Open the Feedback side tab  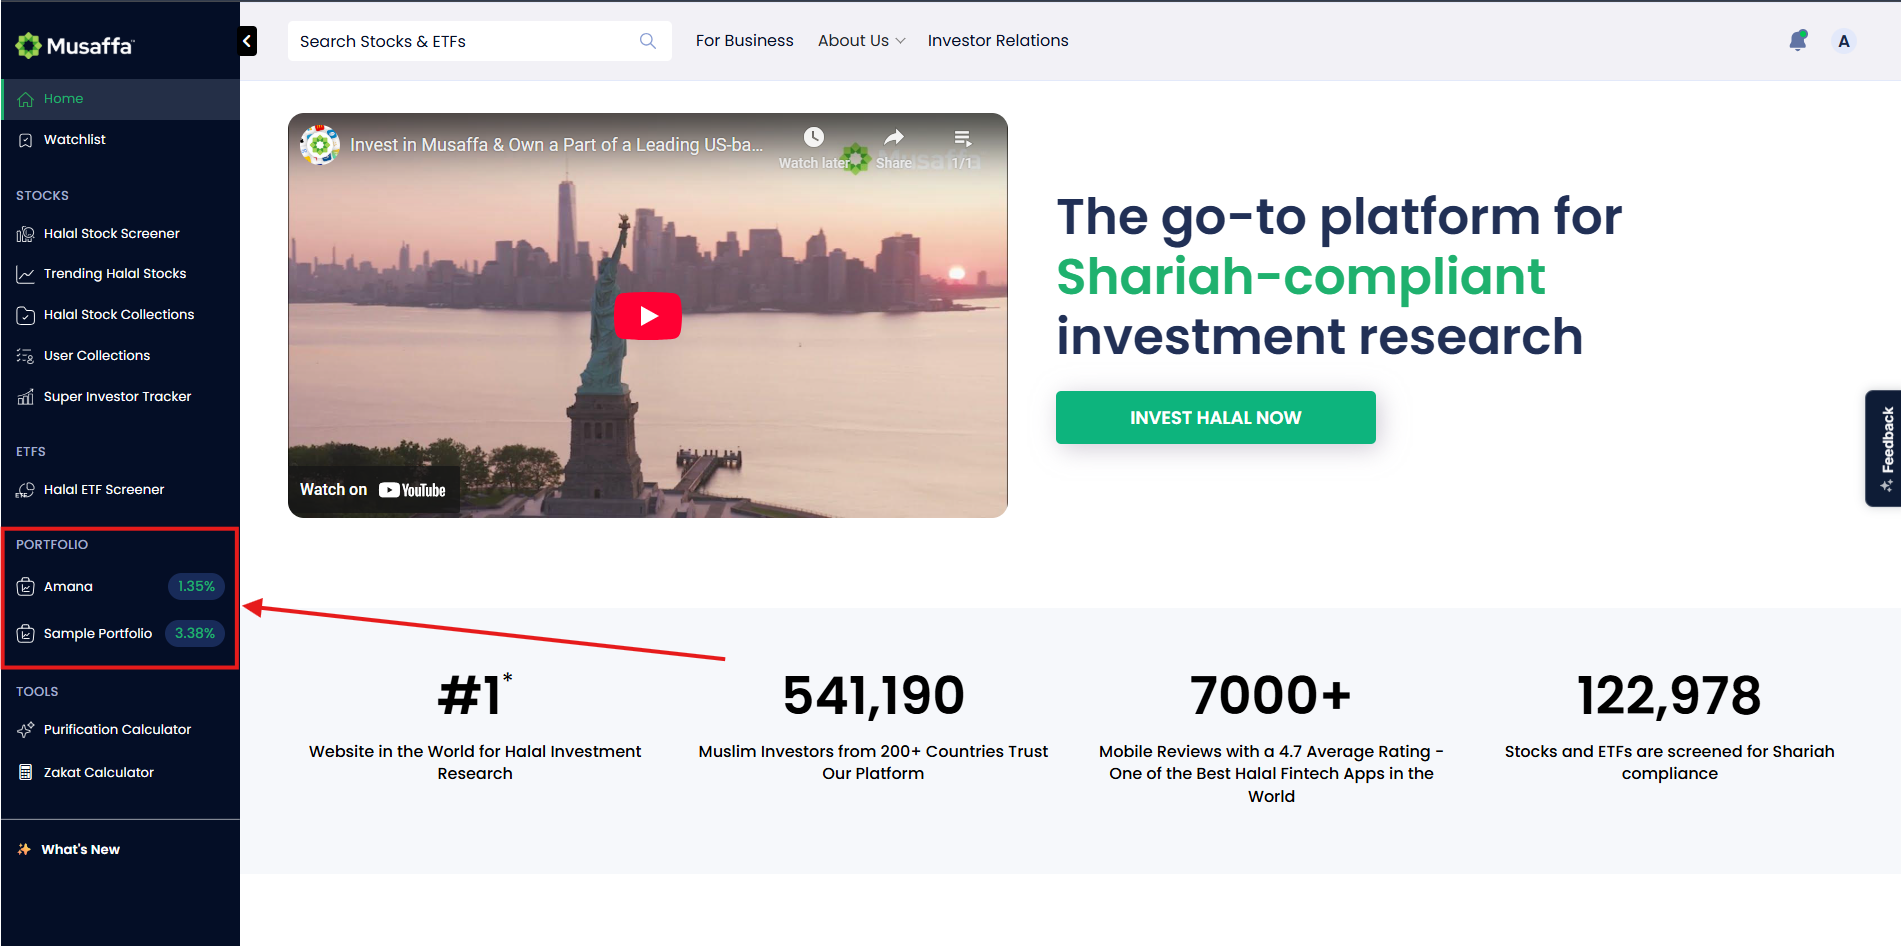(x=1884, y=448)
